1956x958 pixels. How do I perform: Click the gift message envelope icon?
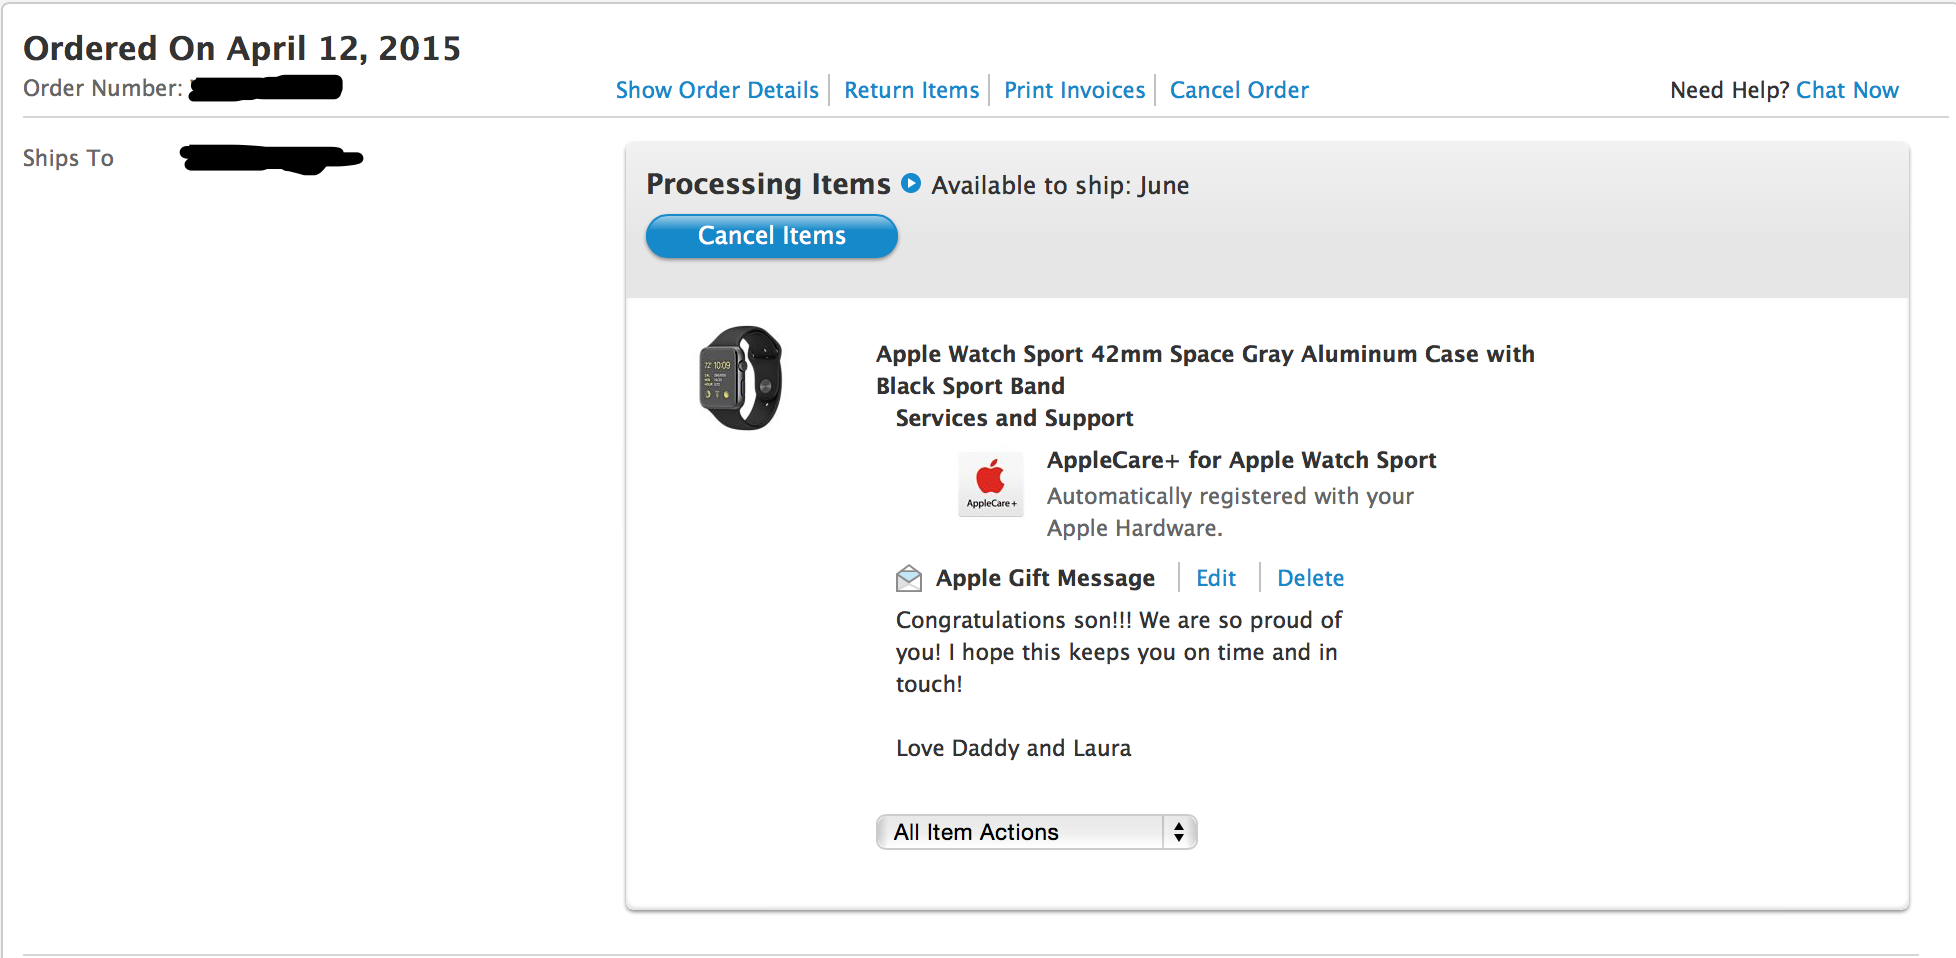pos(908,578)
